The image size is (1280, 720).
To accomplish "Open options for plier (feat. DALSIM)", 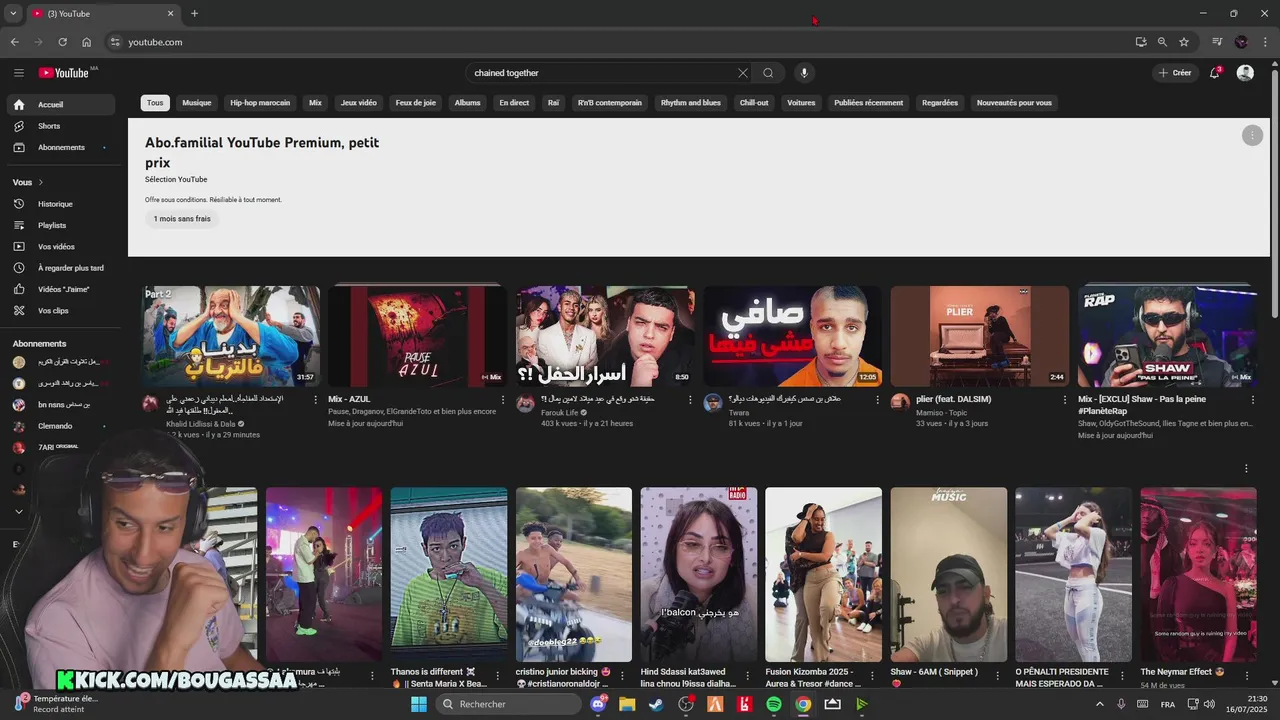I will 1065,400.
